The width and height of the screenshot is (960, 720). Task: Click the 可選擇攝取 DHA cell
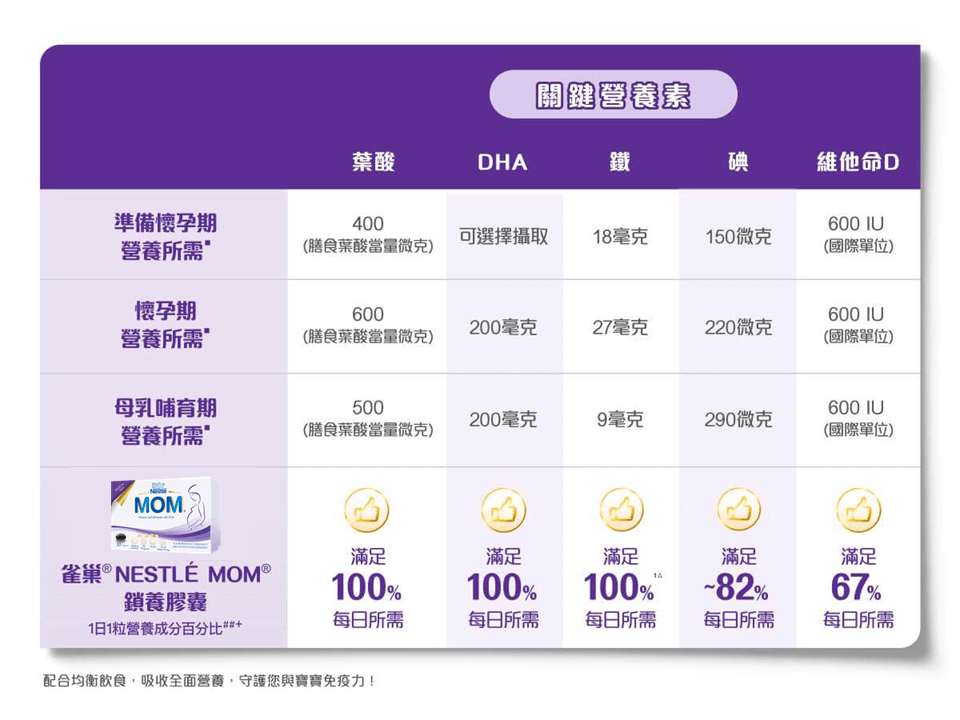pos(503,236)
